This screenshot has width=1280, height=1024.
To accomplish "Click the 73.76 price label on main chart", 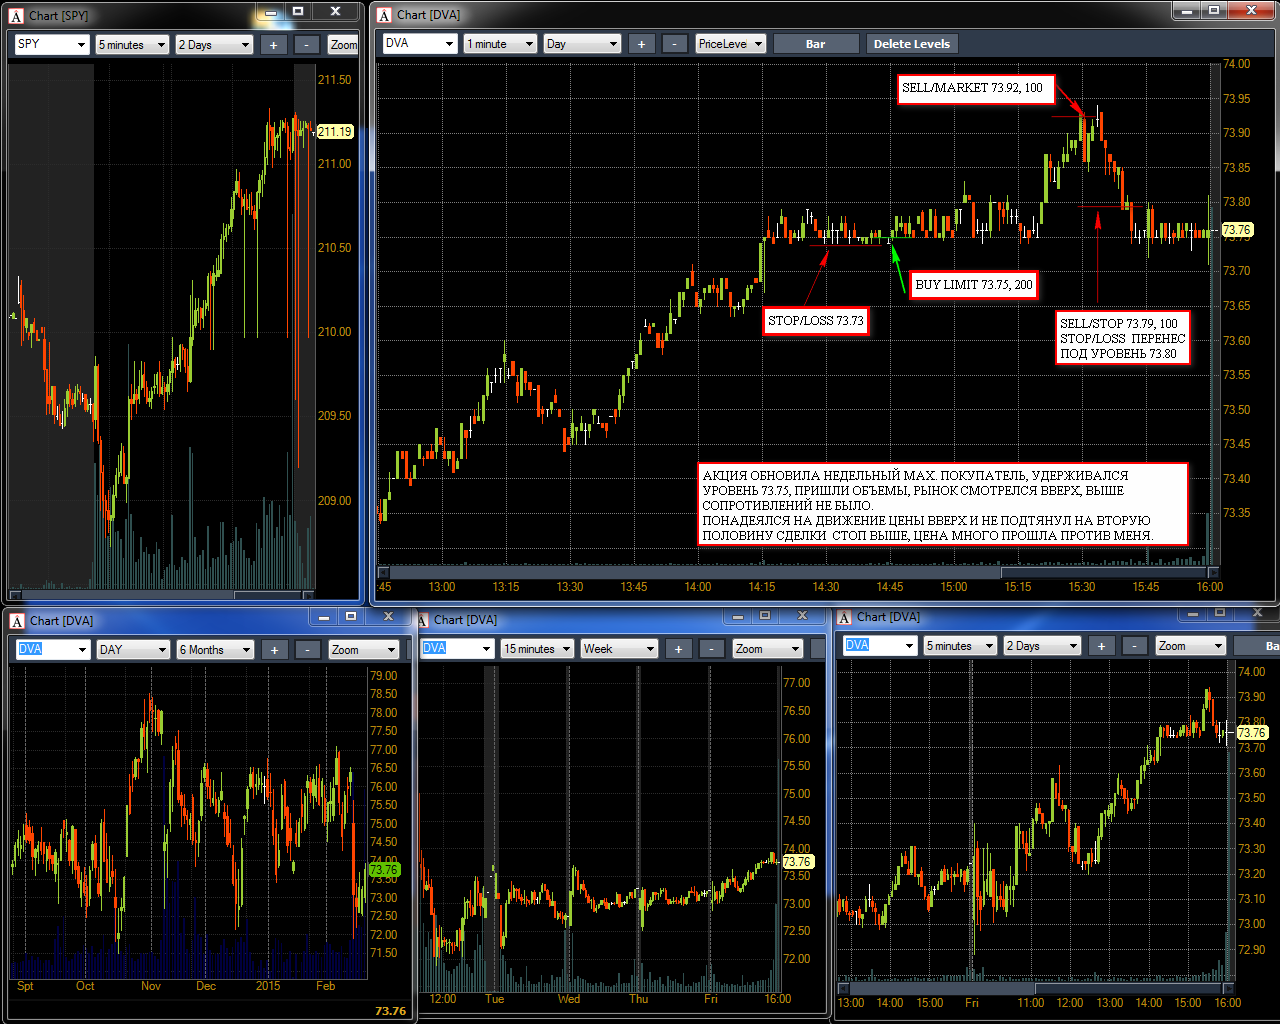I will 1237,230.
